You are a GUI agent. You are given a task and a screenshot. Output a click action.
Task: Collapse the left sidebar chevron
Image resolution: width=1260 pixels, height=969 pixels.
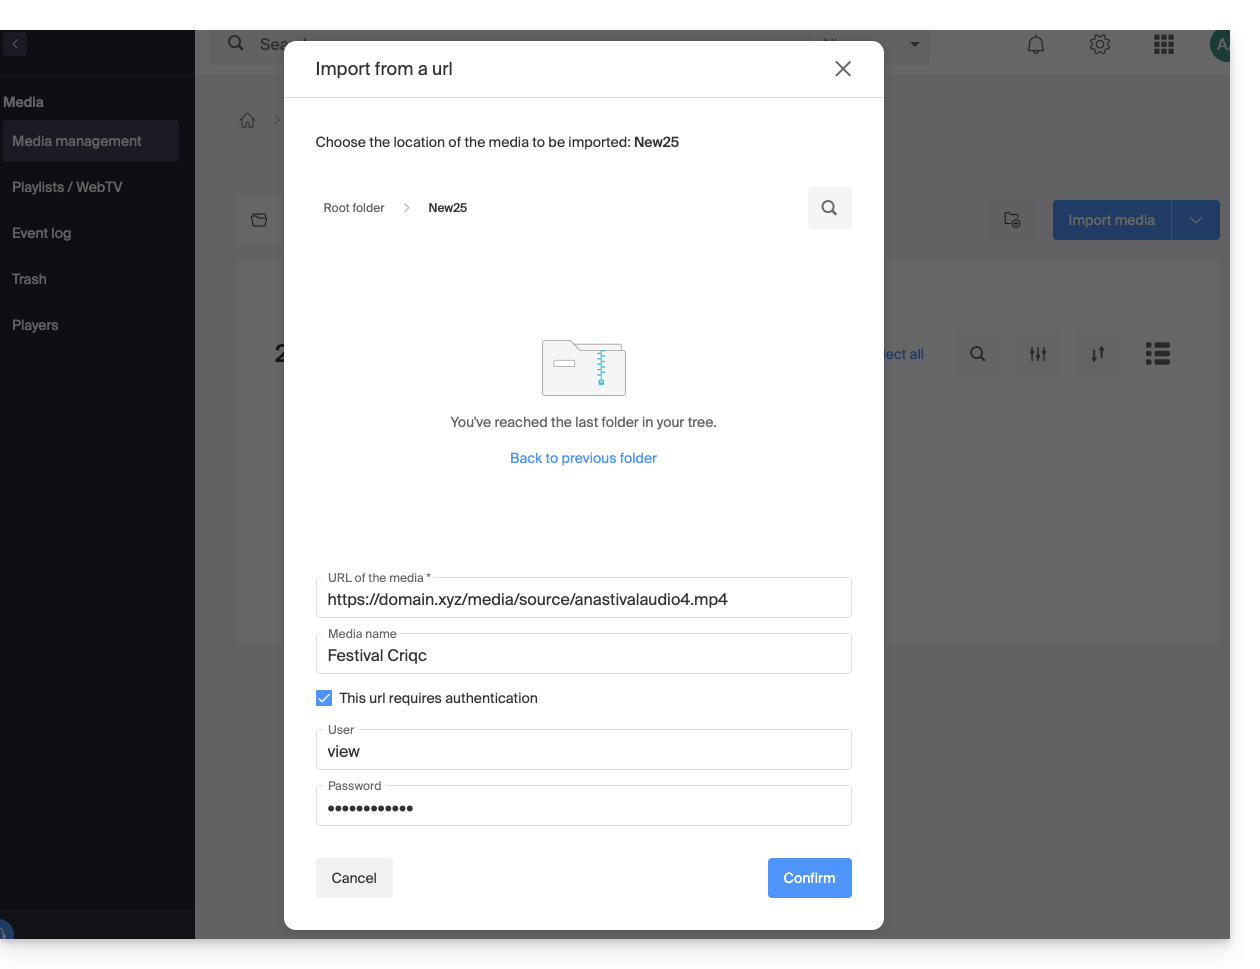(15, 44)
